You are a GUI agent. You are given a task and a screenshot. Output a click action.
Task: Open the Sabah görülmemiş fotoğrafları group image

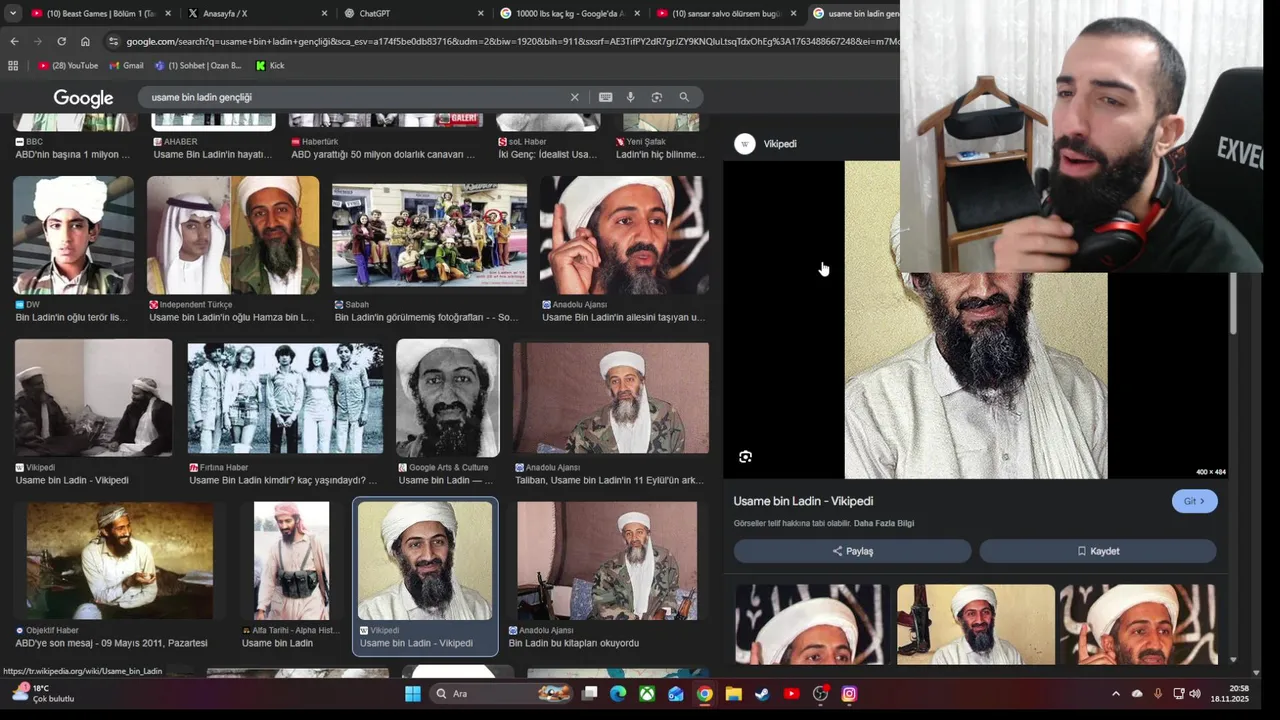click(429, 235)
